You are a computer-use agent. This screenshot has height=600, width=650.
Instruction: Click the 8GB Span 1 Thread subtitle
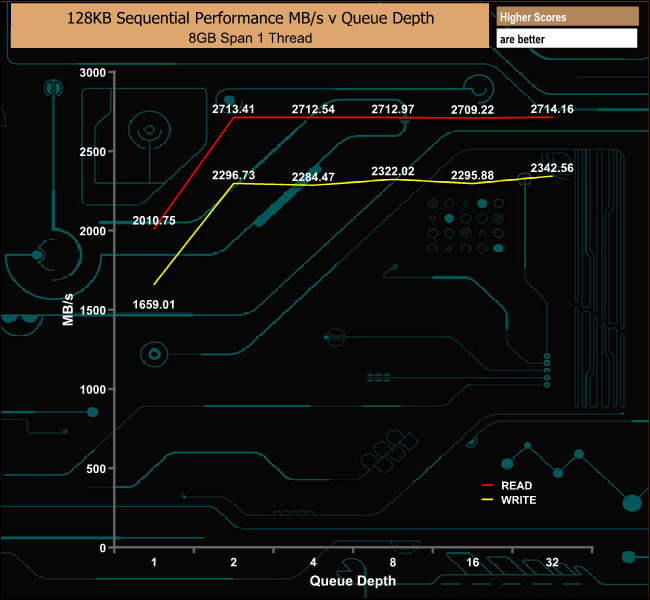[250, 38]
